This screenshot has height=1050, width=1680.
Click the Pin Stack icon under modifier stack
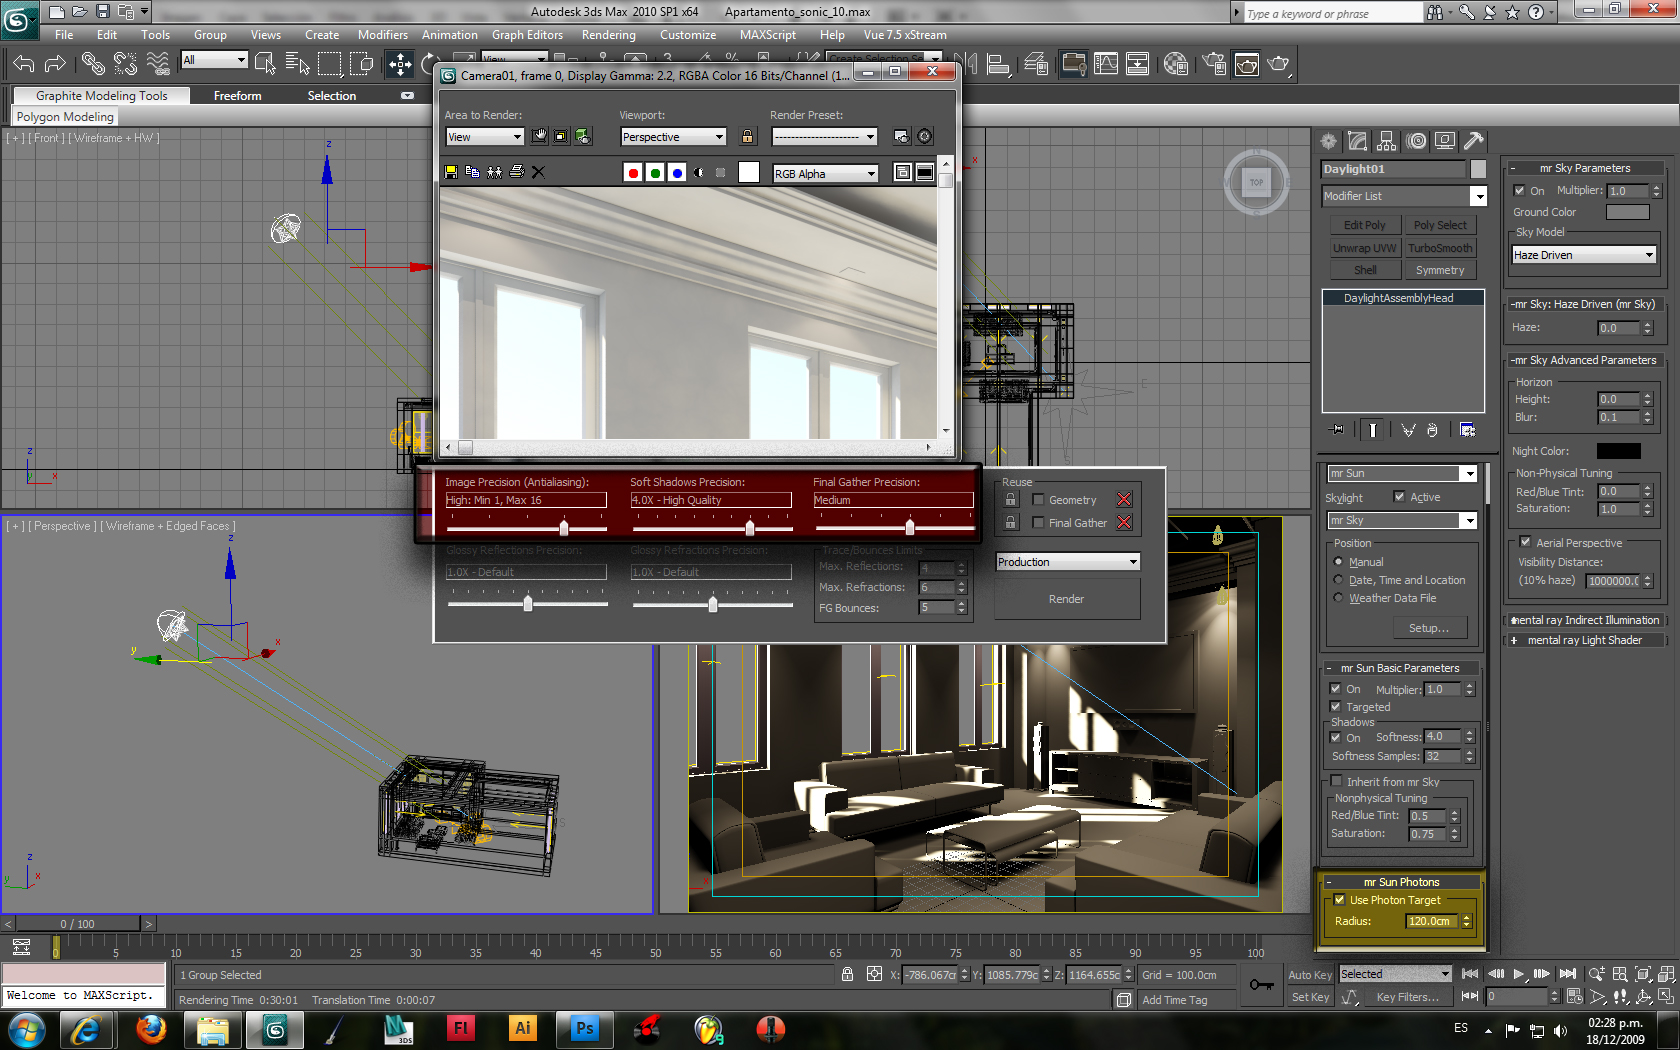[x=1337, y=430]
